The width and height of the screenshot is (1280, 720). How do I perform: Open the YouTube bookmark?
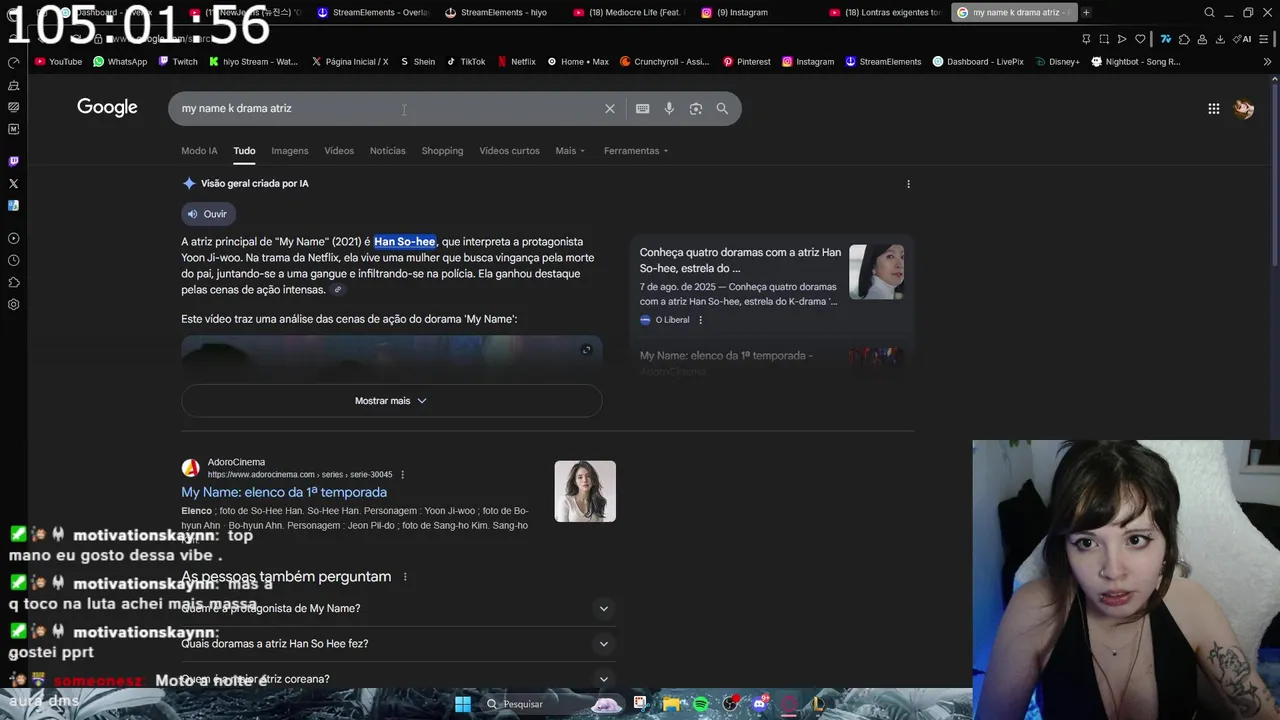pos(58,62)
